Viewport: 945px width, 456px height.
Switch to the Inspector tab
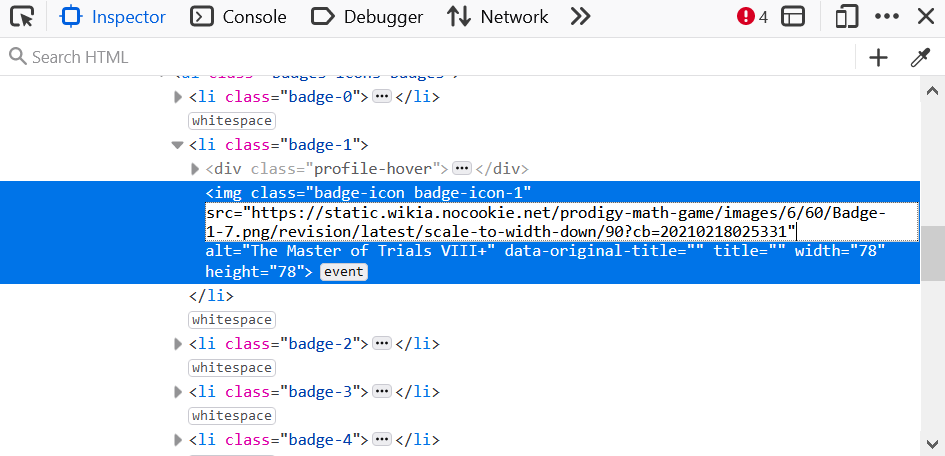point(113,17)
